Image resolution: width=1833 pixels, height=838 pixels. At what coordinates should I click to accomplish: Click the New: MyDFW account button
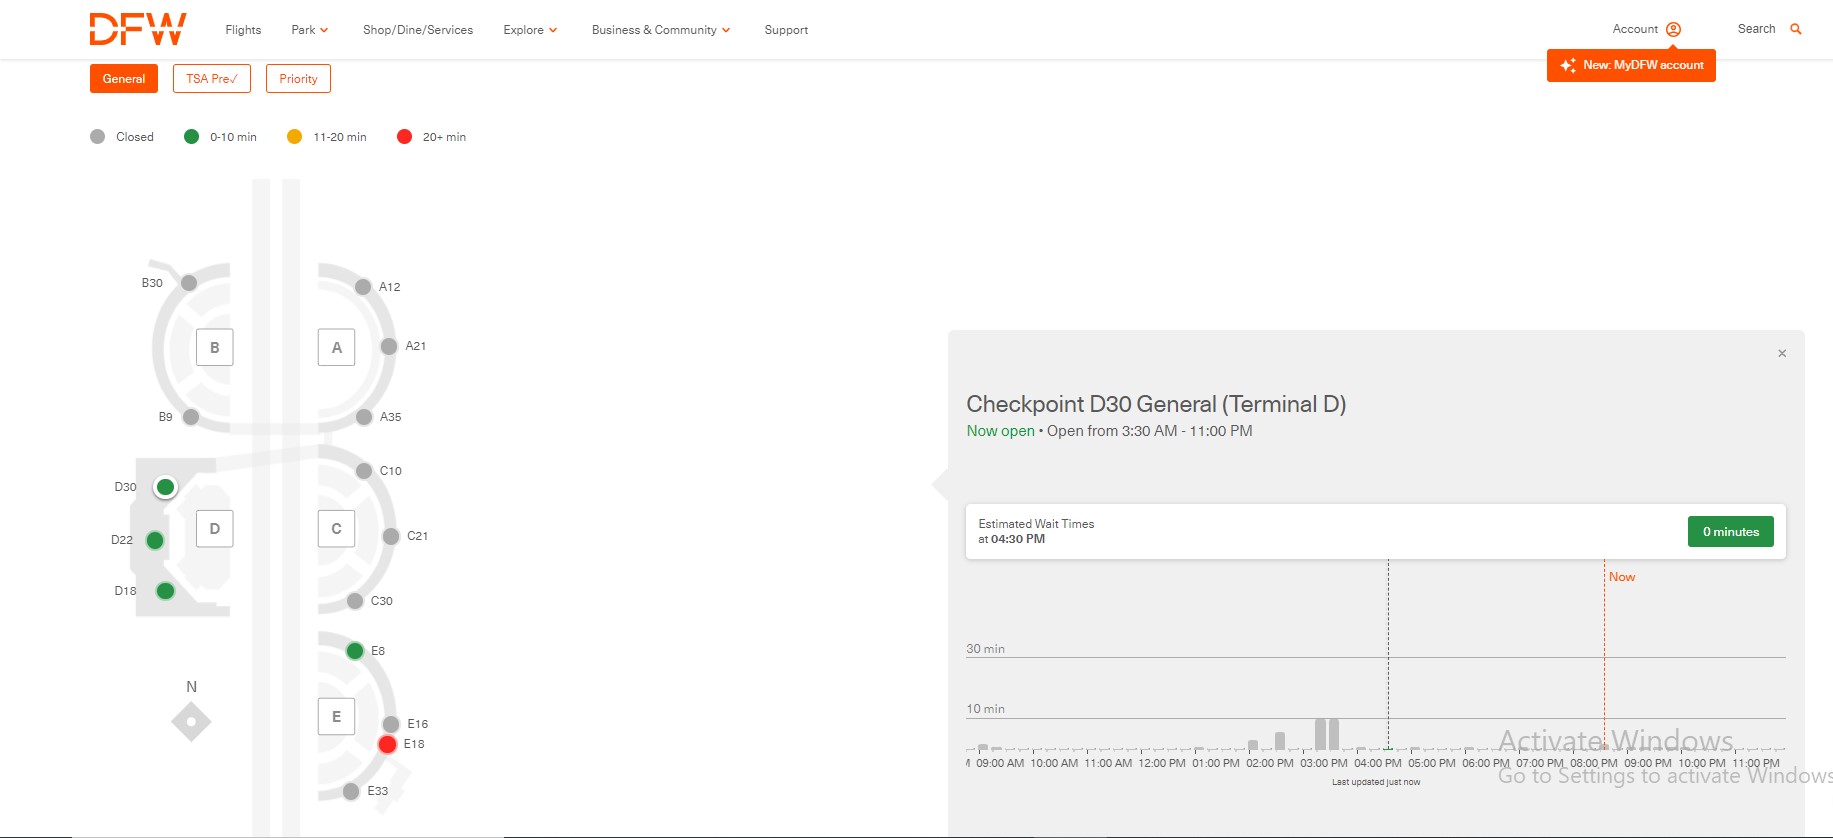pyautogui.click(x=1631, y=65)
